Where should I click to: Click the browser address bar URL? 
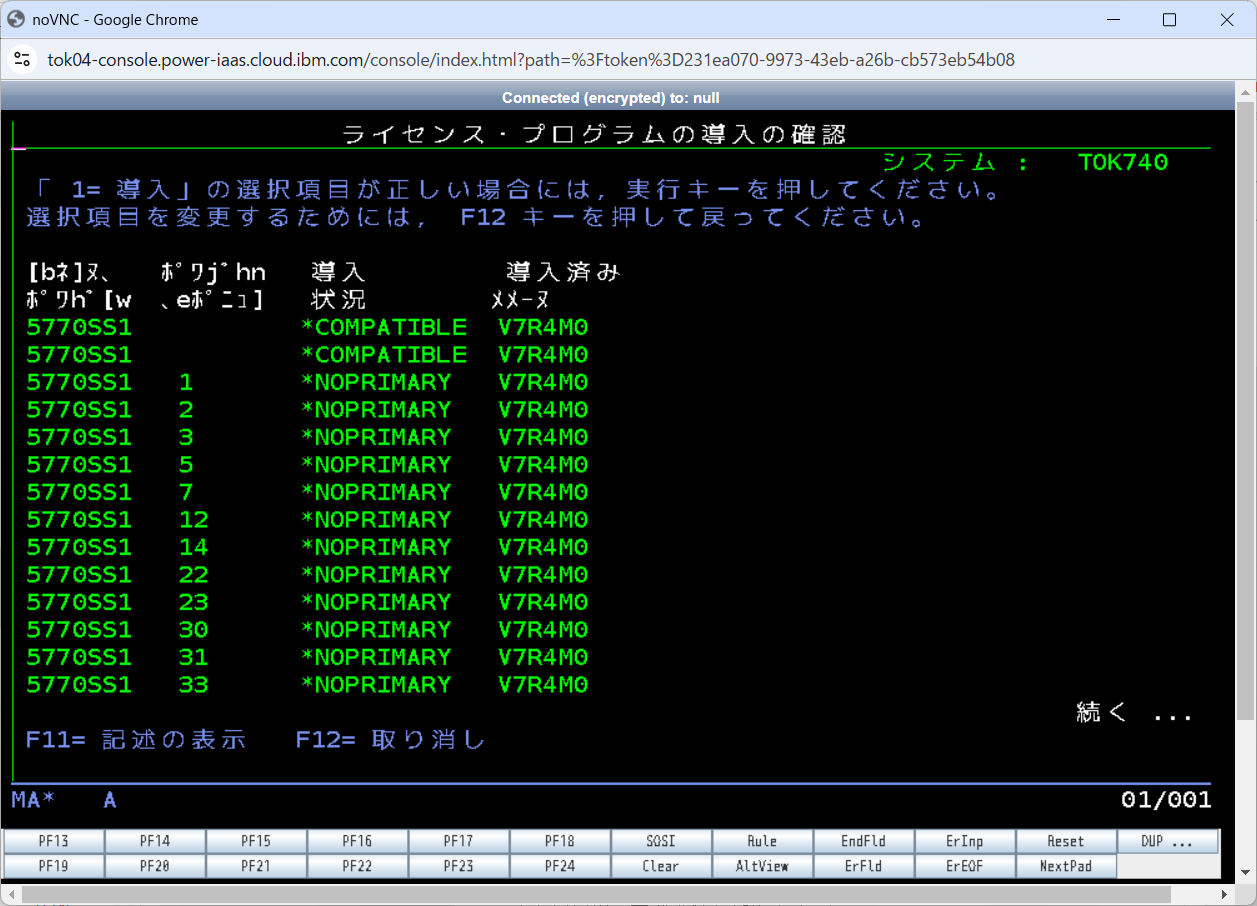[531, 60]
